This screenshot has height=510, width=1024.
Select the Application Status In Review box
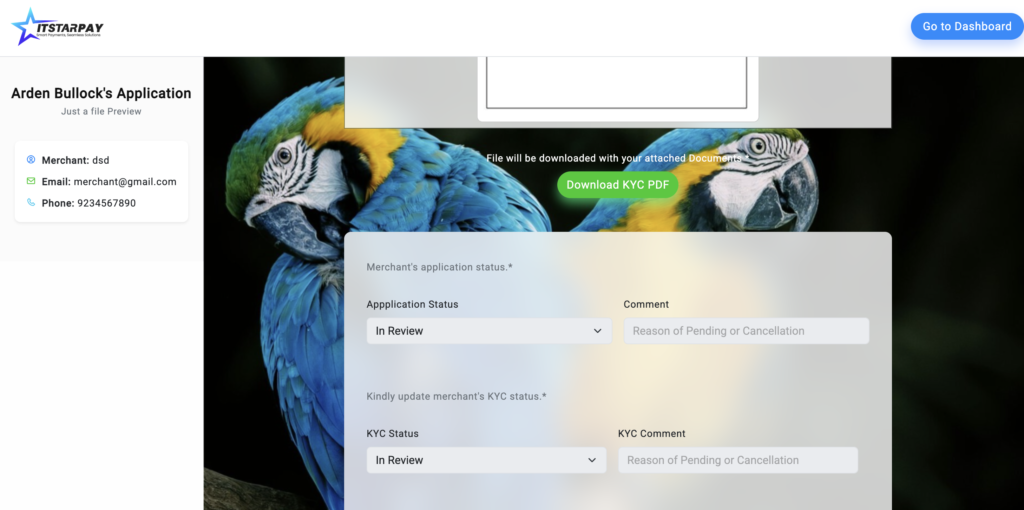click(x=489, y=331)
